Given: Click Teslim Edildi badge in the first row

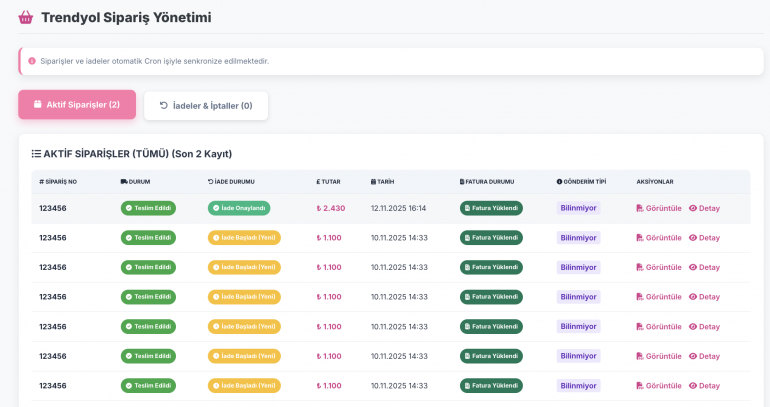Looking at the screenshot, I should [x=148, y=208].
